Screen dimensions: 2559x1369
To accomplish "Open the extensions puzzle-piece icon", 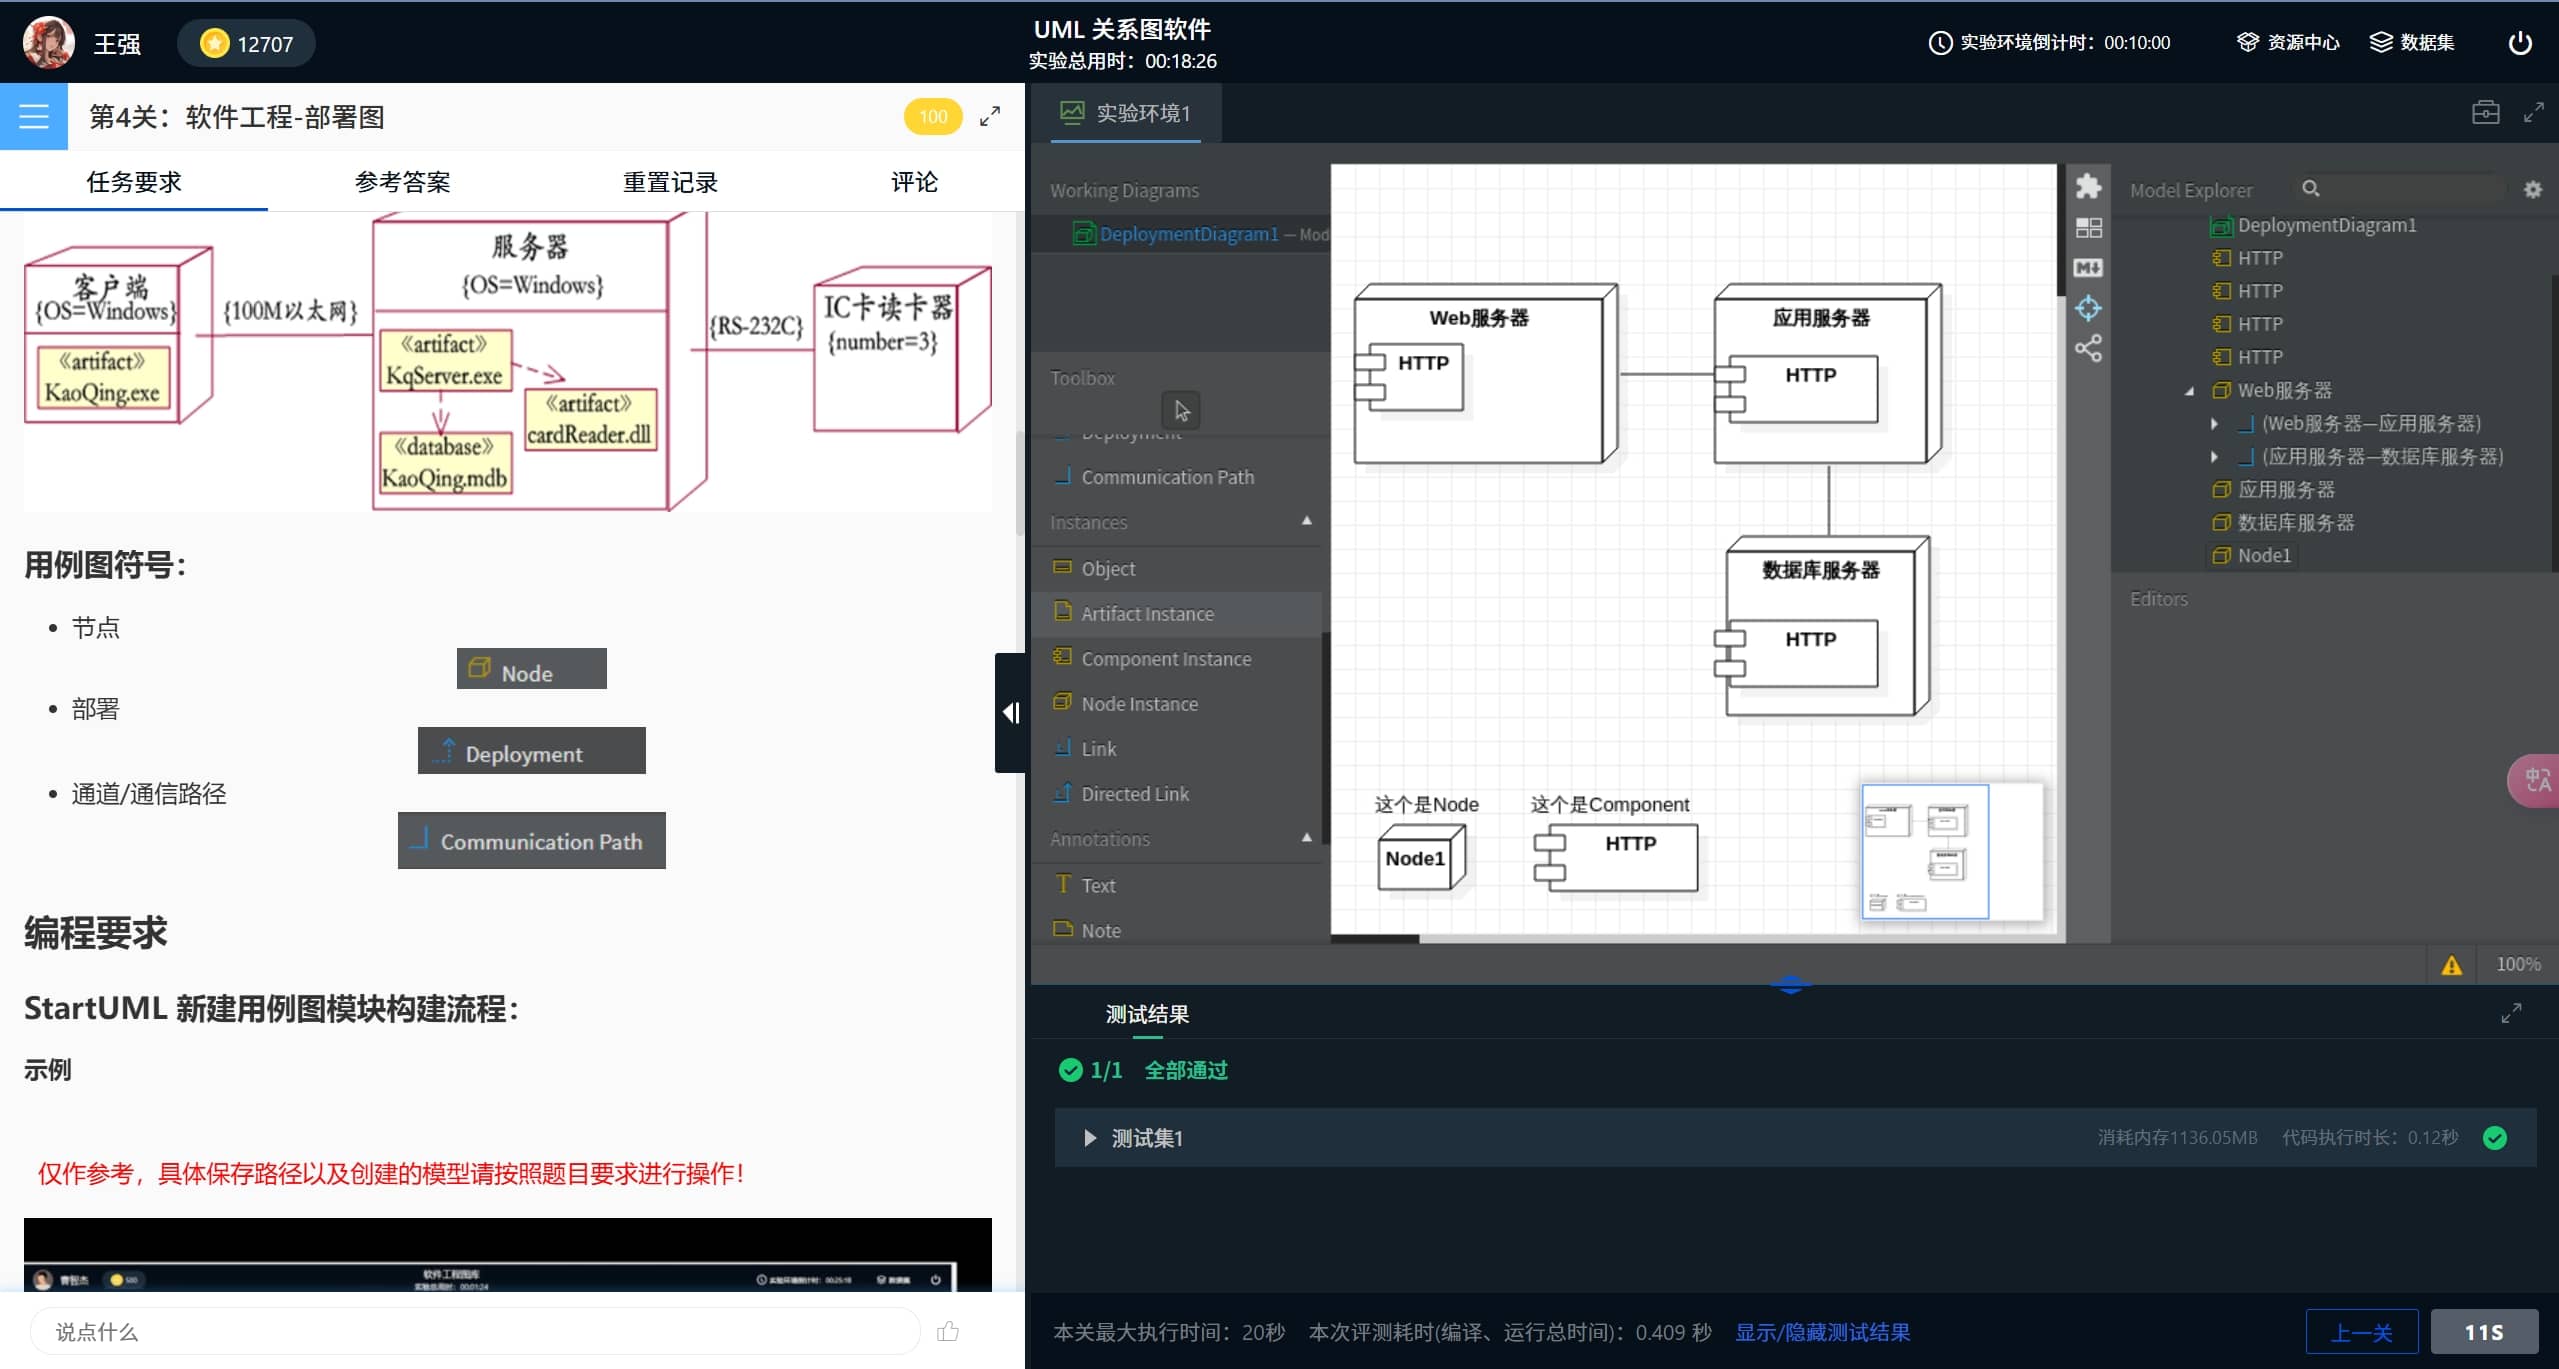I will pyautogui.click(x=2088, y=186).
